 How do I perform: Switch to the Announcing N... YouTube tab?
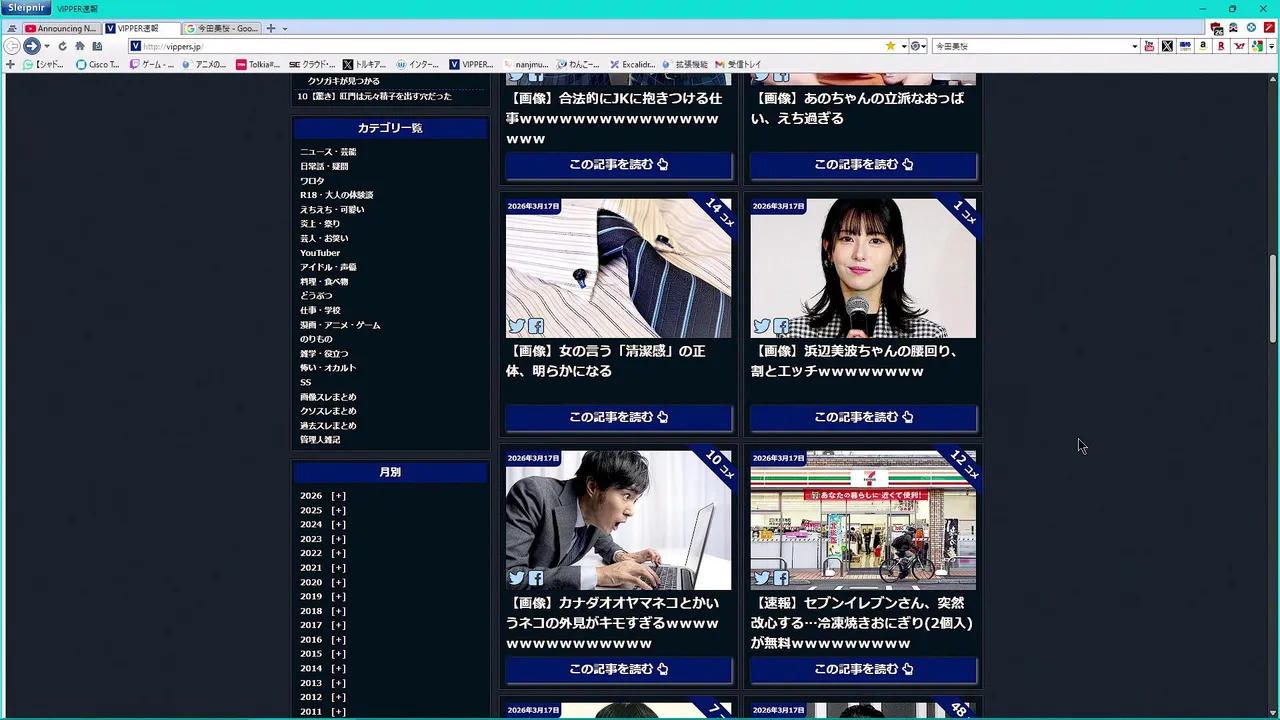pyautogui.click(x=62, y=28)
